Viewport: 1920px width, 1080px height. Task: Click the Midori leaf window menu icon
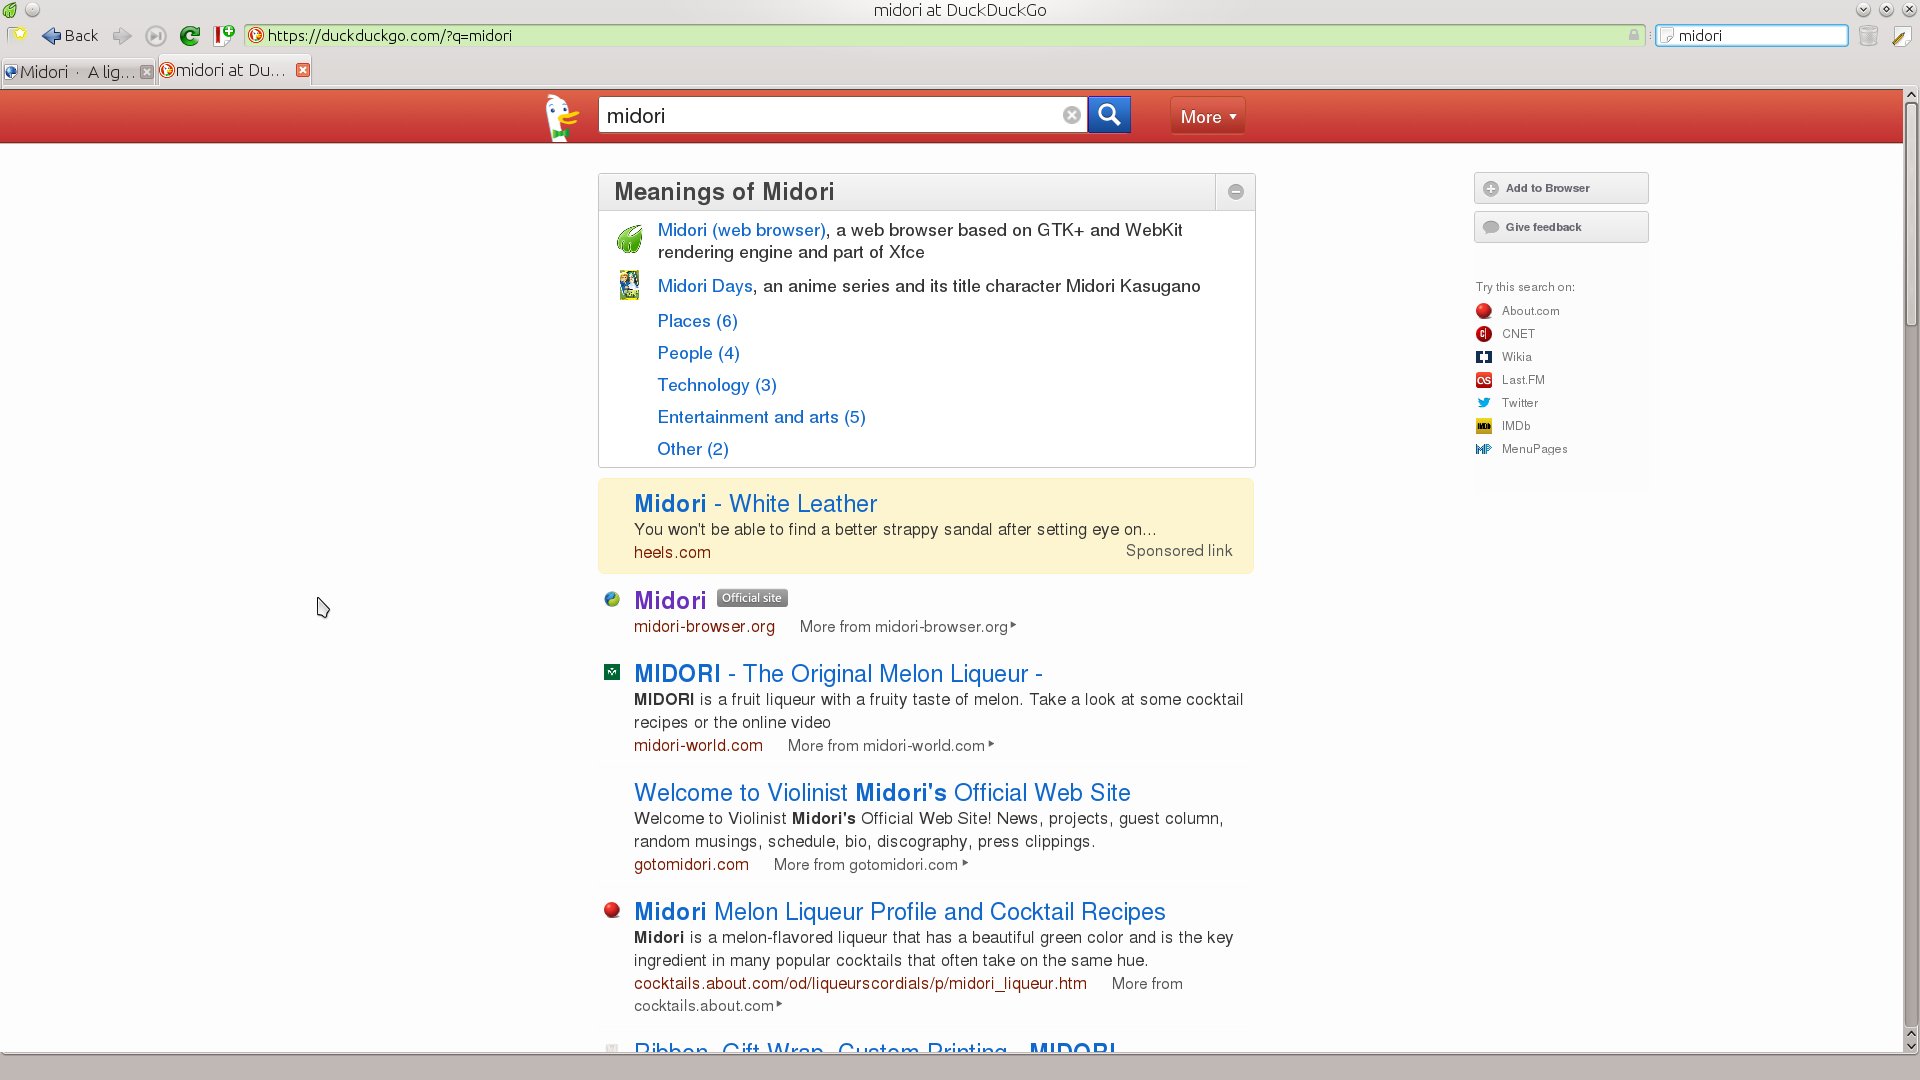[10, 10]
